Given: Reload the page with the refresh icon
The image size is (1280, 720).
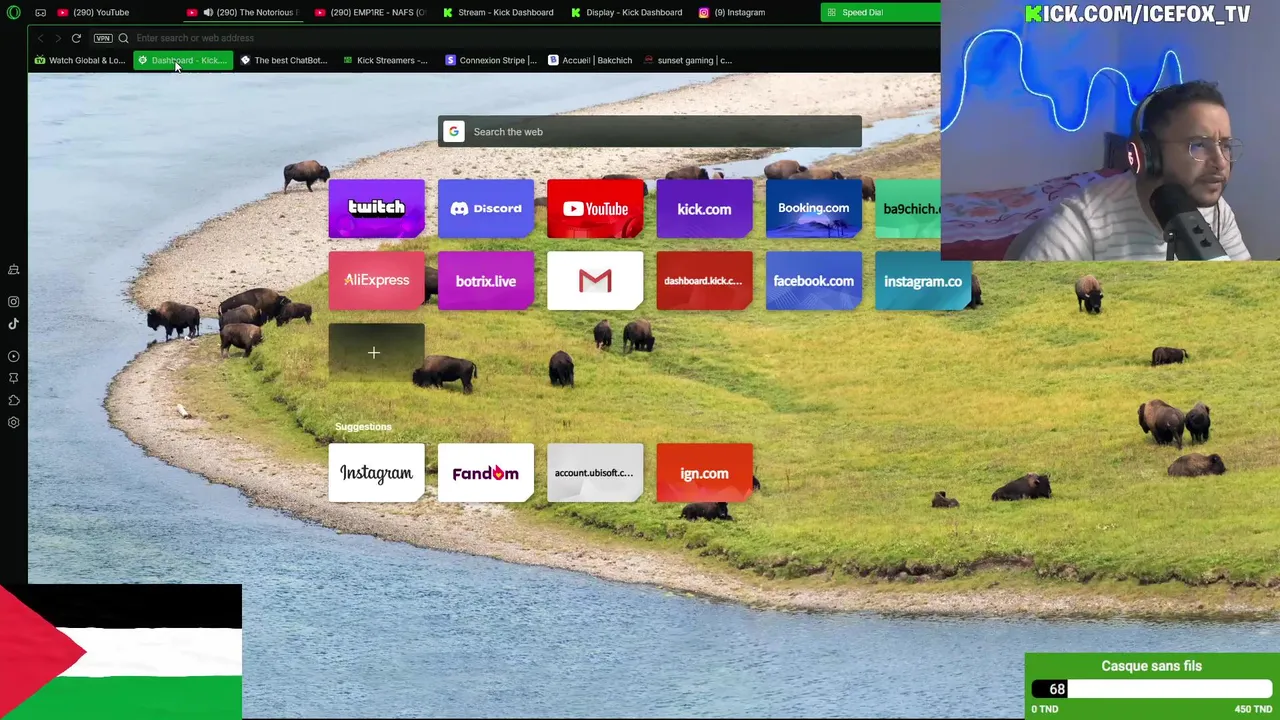Looking at the screenshot, I should [x=76, y=38].
